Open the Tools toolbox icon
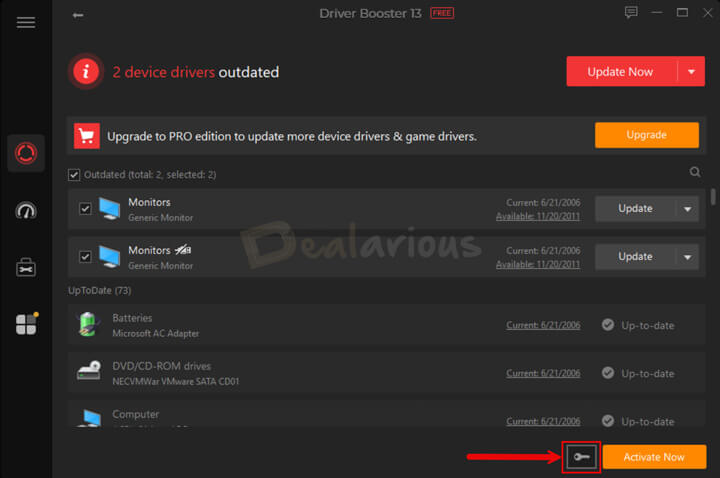The height and width of the screenshot is (478, 720). (x=26, y=267)
